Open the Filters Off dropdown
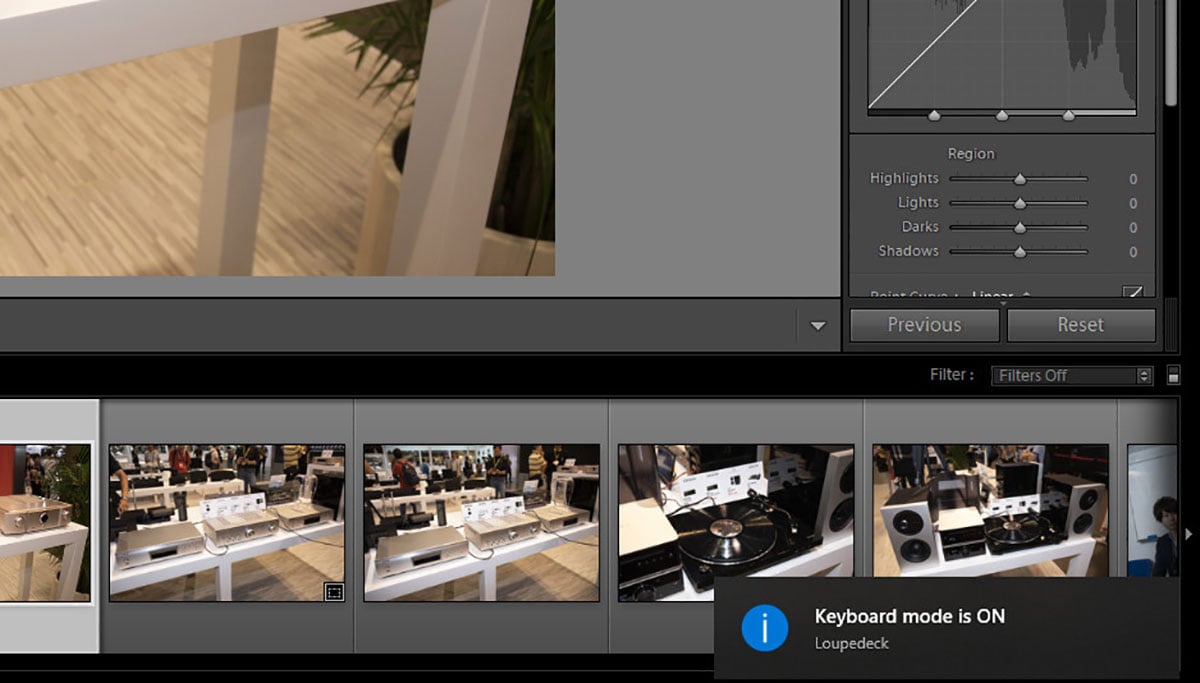The height and width of the screenshot is (683, 1200). [1072, 376]
